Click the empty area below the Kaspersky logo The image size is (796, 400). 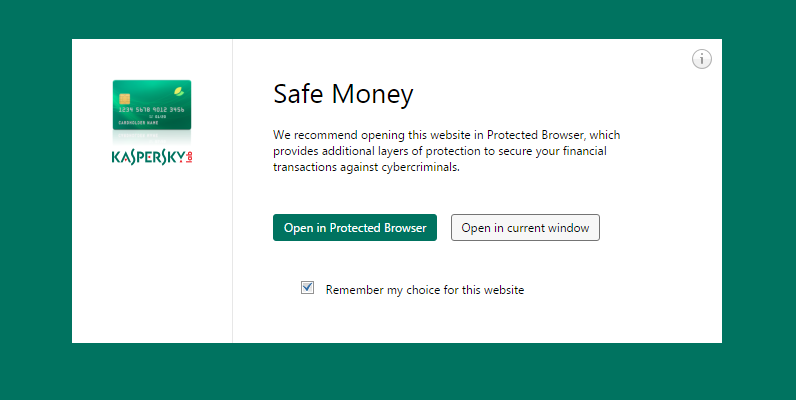151,260
